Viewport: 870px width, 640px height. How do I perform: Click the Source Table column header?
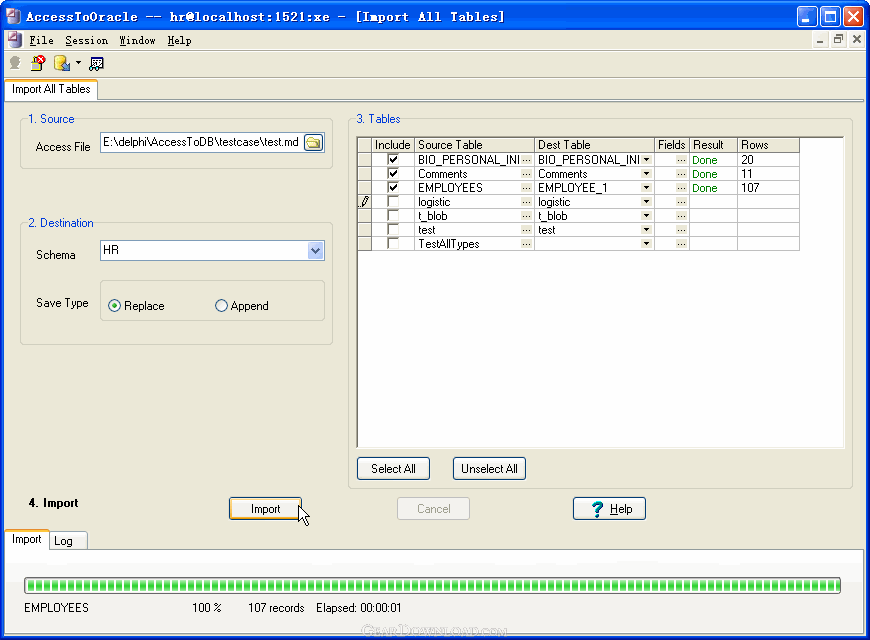click(474, 145)
